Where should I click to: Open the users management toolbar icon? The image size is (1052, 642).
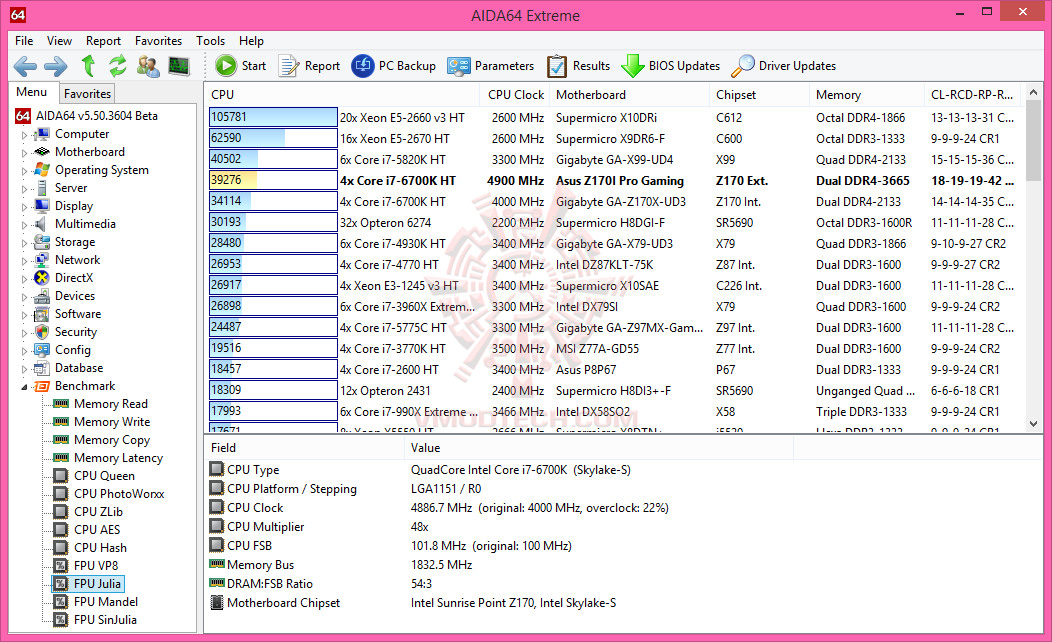[148, 66]
